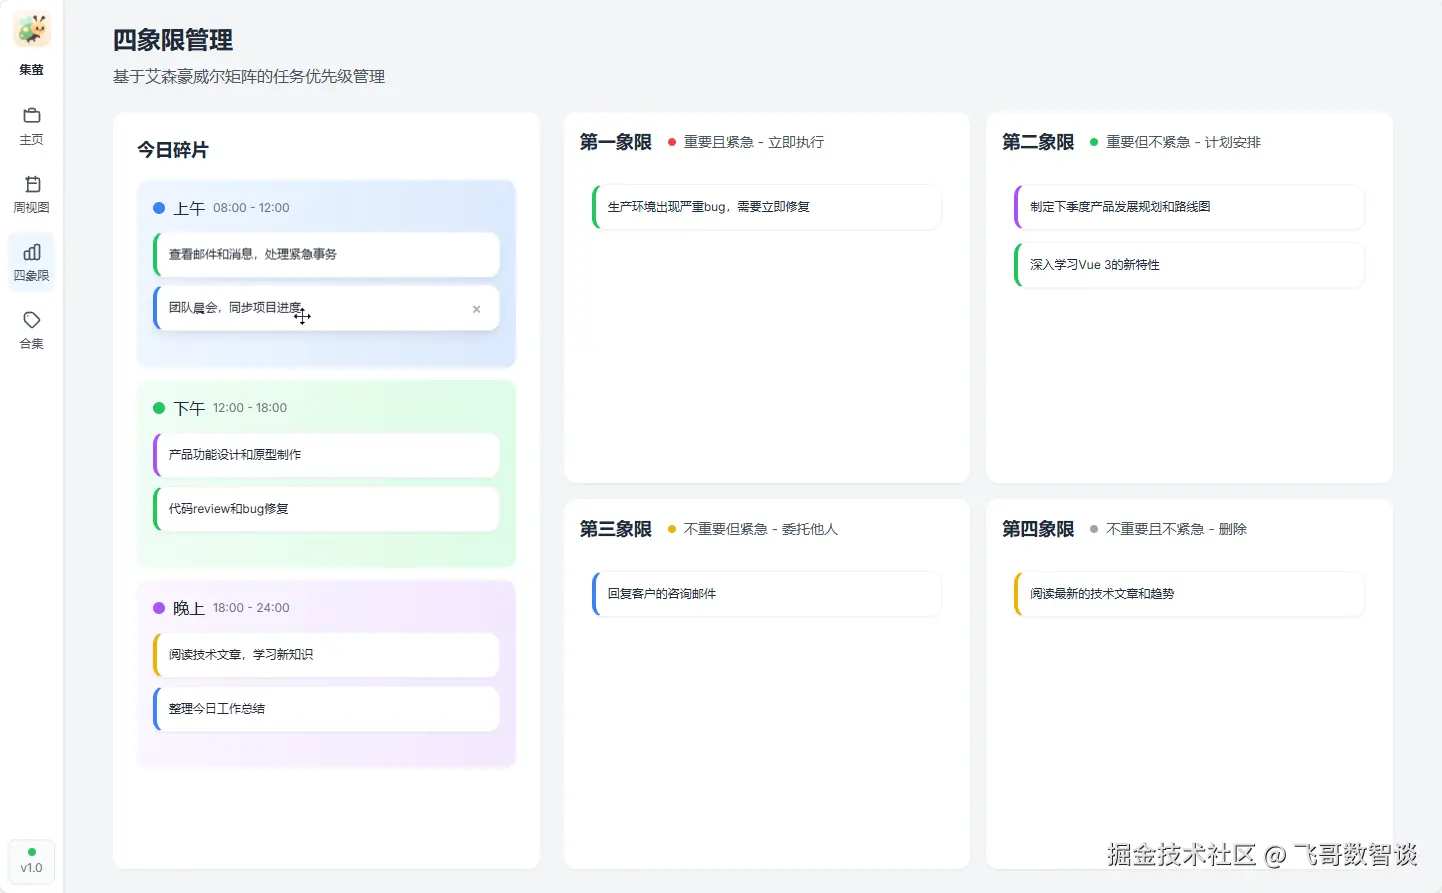Screen dimensions: 1442x893
Task: Remove the 团队晨会 task with the x icon
Action: tap(476, 309)
